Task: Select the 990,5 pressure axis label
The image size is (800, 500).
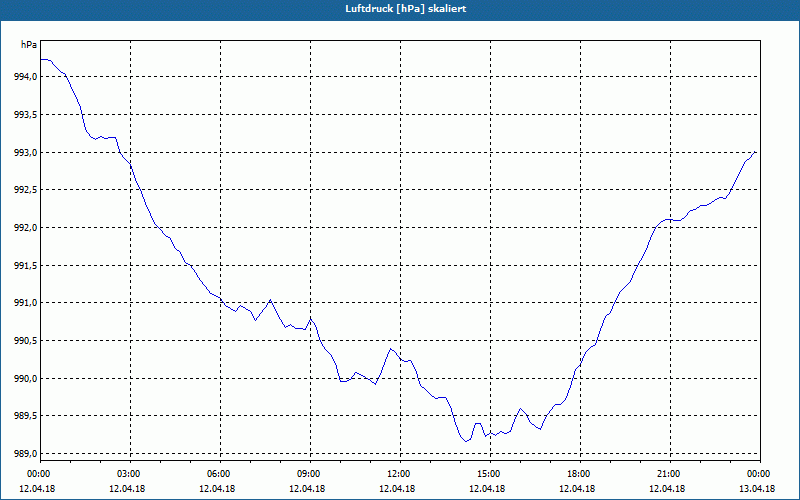Action: (x=24, y=341)
